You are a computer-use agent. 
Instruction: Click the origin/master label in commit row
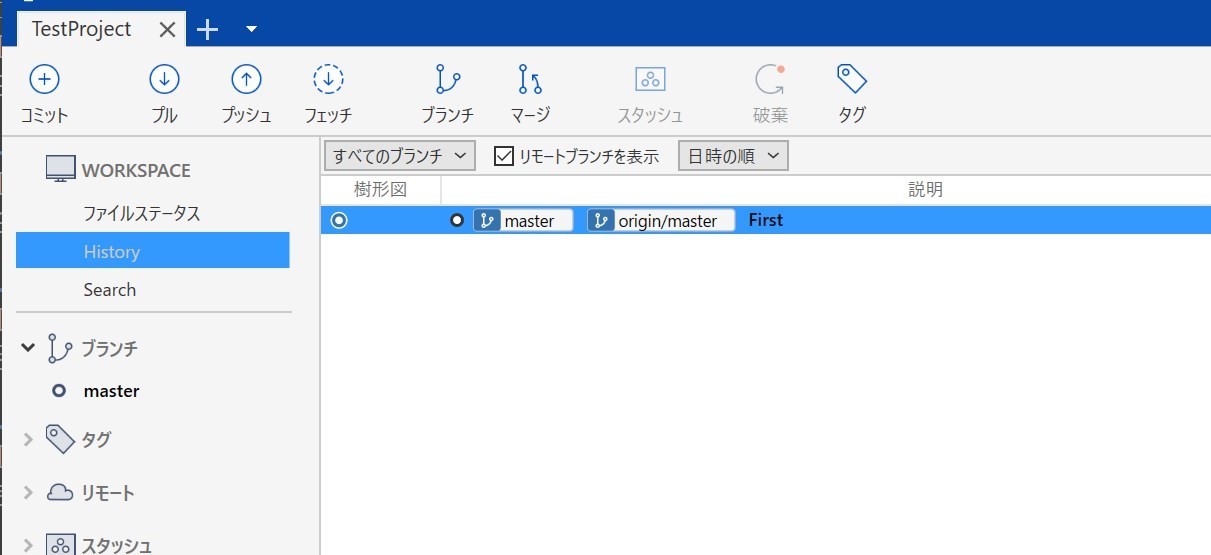pyautogui.click(x=661, y=220)
